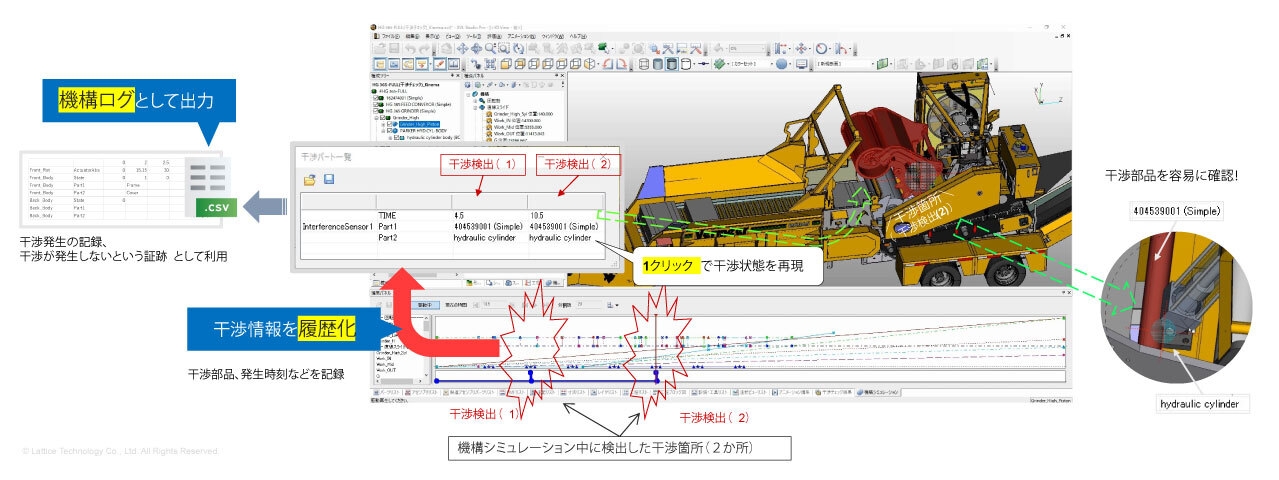Click the undo arrow in the top toolbar
1279x480 pixels.
(x=412, y=48)
